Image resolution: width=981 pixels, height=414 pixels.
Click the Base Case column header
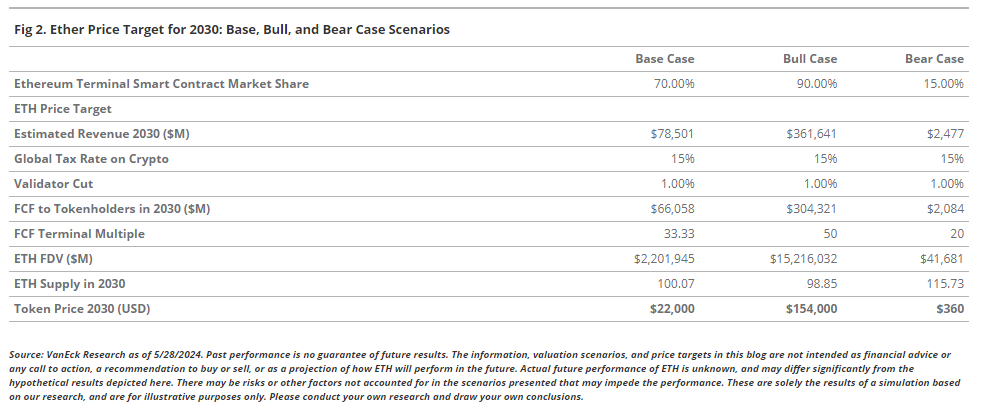click(x=665, y=59)
